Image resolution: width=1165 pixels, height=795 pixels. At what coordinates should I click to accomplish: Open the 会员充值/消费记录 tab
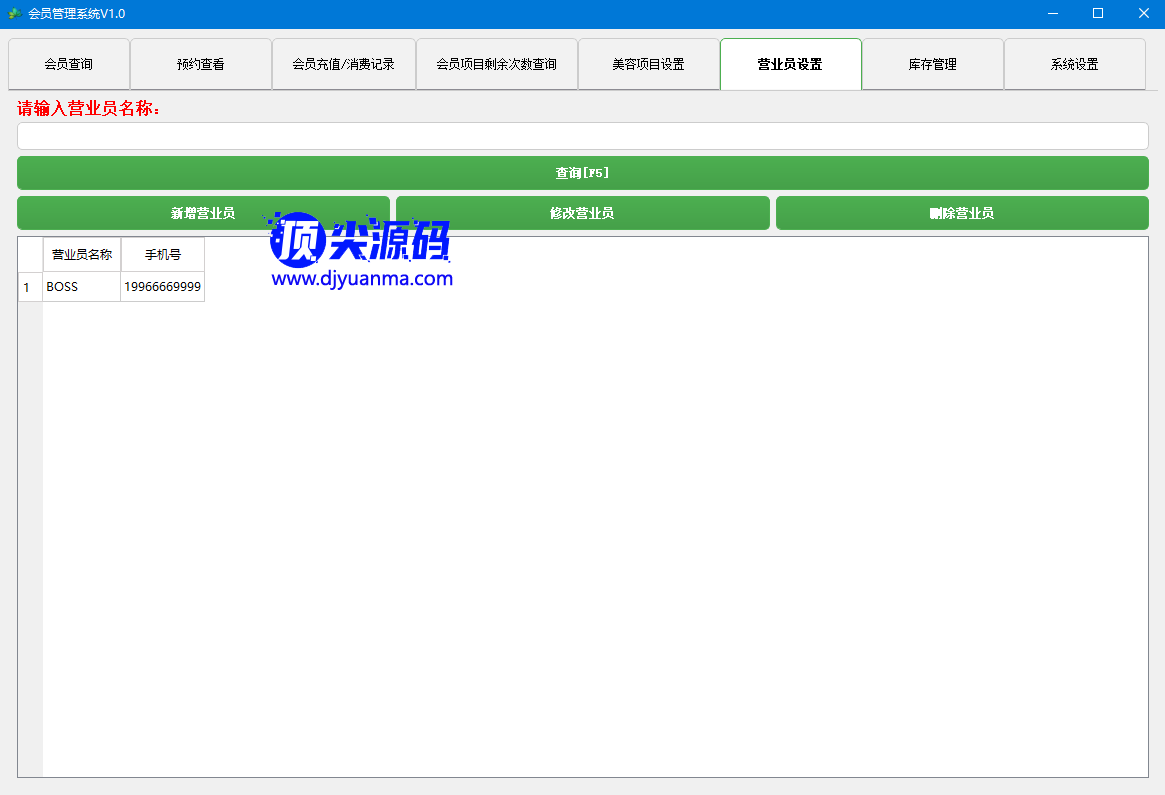pos(344,64)
